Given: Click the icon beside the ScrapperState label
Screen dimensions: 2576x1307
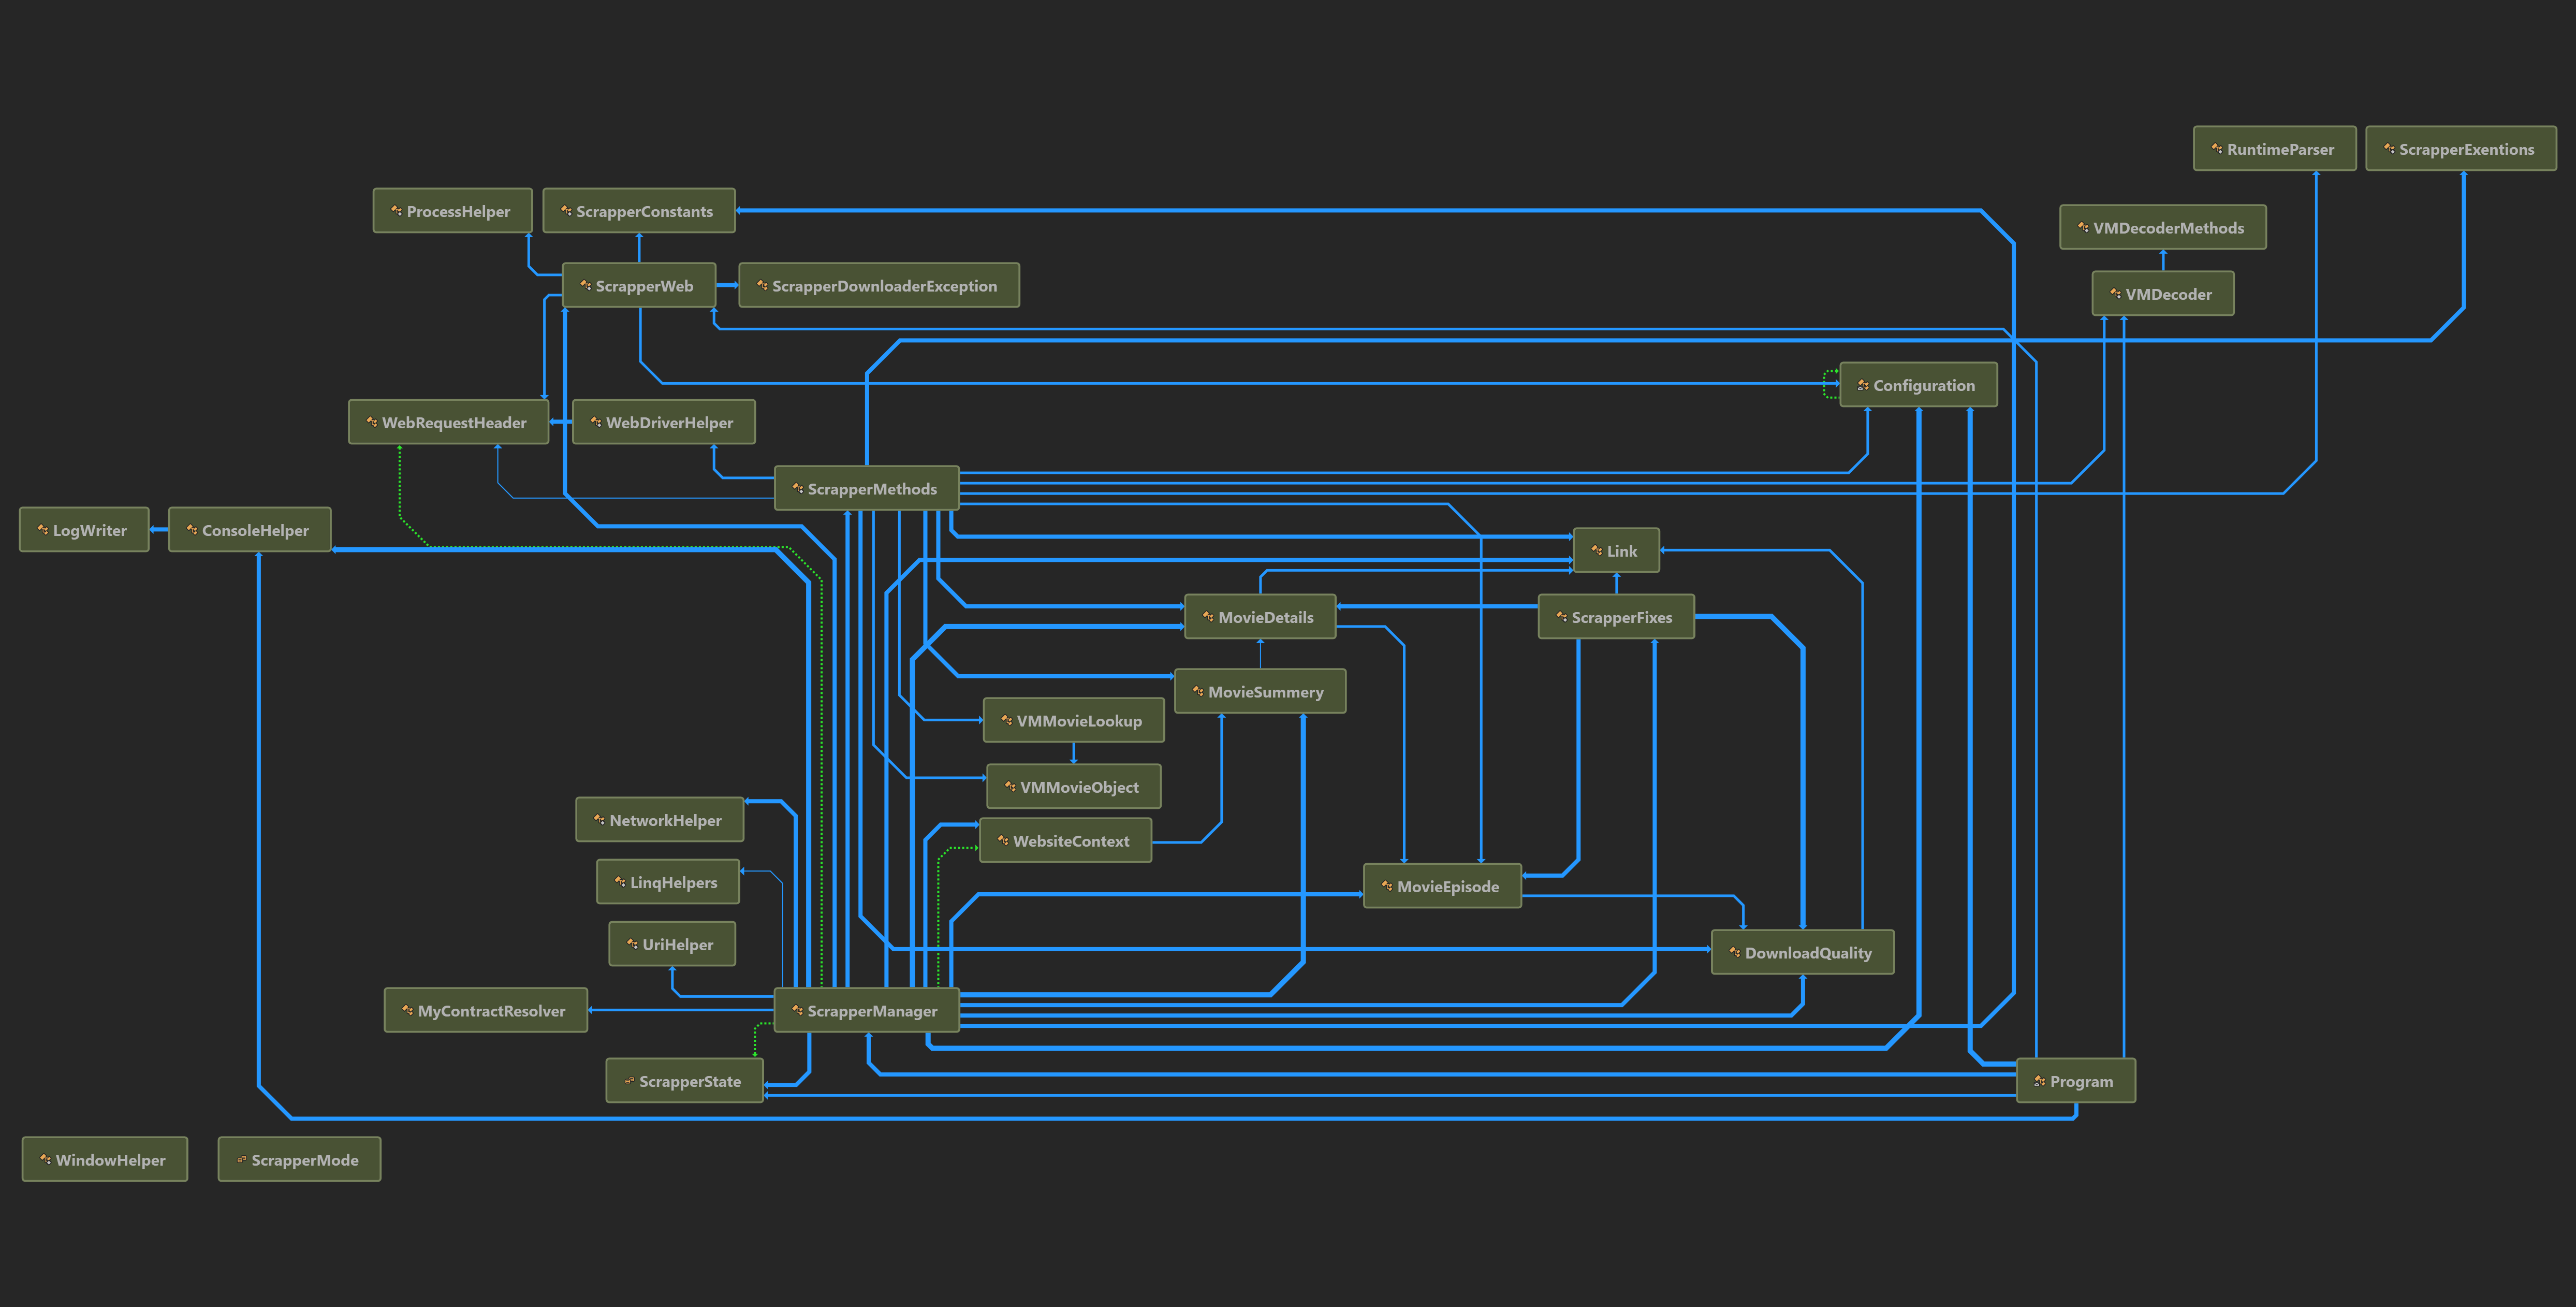Looking at the screenshot, I should [629, 1081].
